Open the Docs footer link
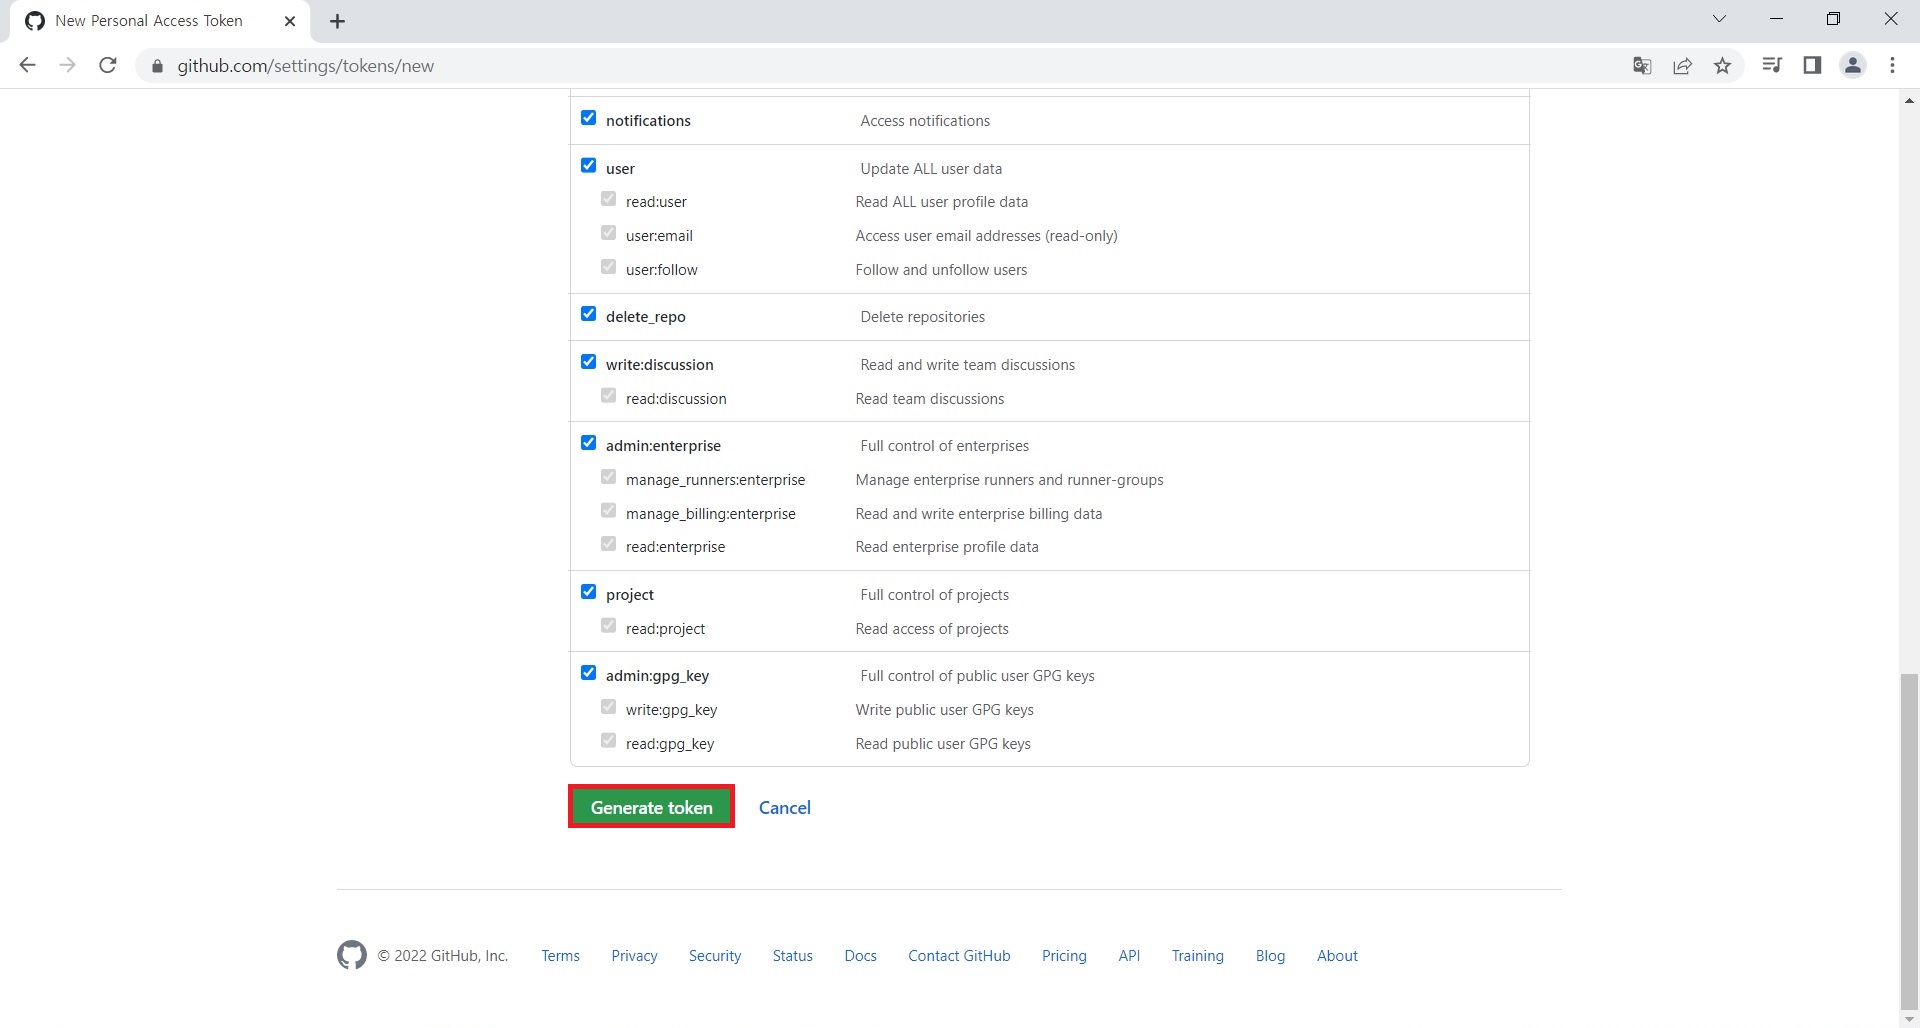Screen dimensions: 1920x1028 click(x=861, y=956)
